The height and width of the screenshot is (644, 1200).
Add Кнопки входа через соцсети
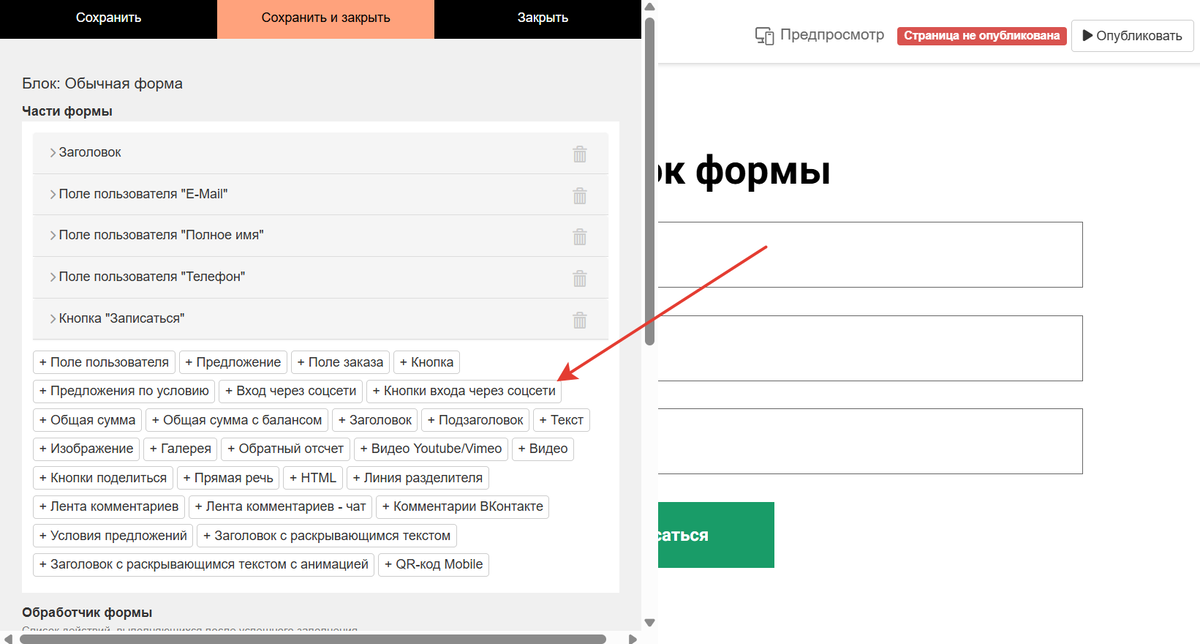click(x=464, y=391)
